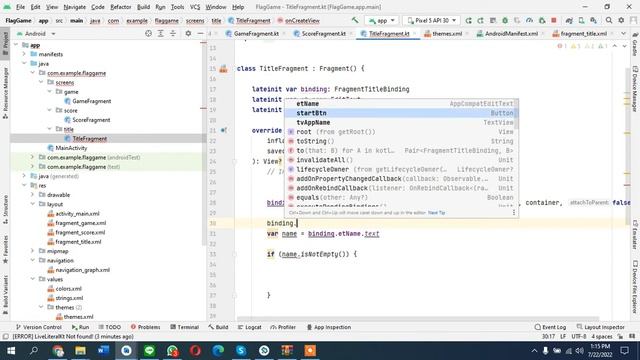Open Windows Start menu
The image size is (640, 360).
11,351
